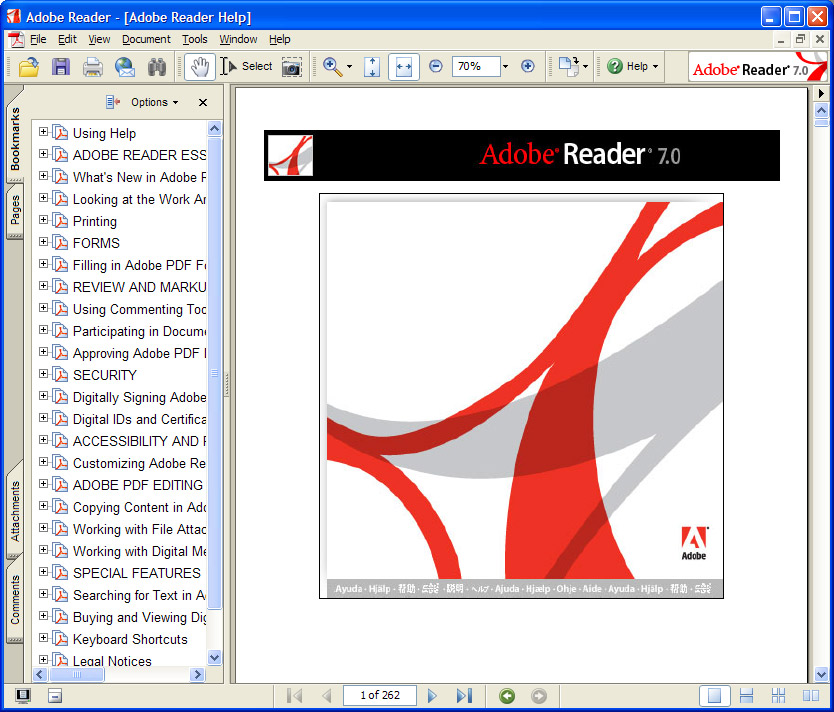Viewport: 834px width, 712px height.
Task: Click the Adobe Reader 7.0 logo button
Action: pos(758,67)
